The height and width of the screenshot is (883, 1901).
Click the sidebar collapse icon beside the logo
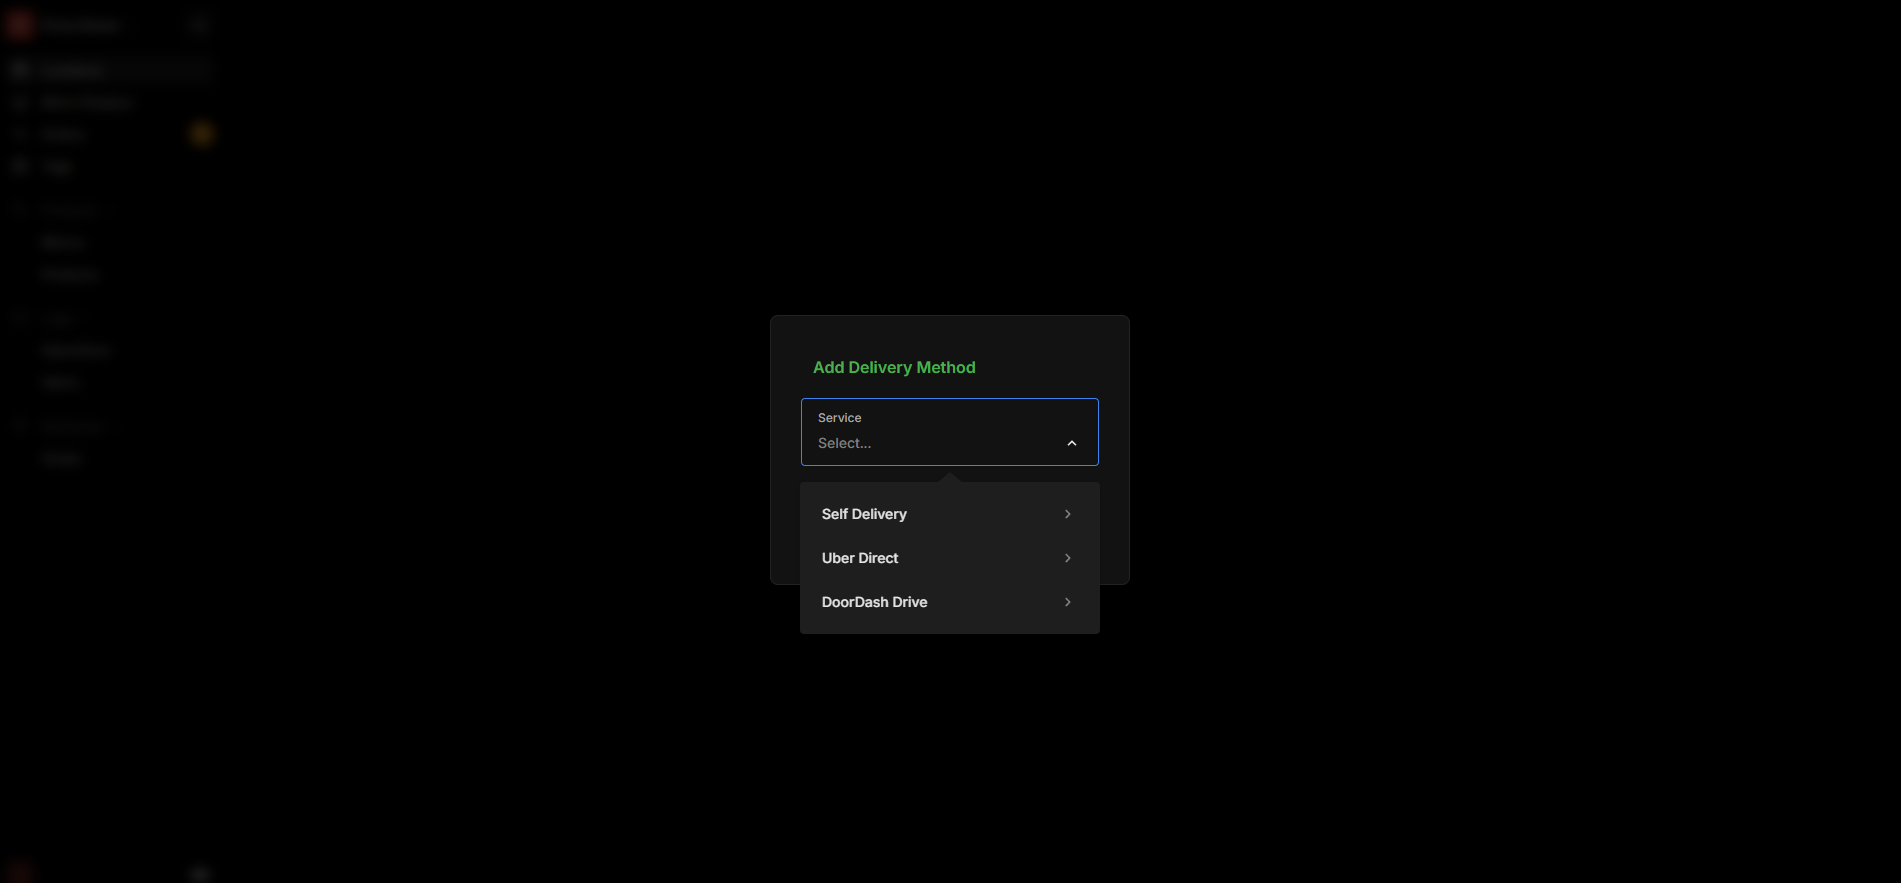click(198, 25)
